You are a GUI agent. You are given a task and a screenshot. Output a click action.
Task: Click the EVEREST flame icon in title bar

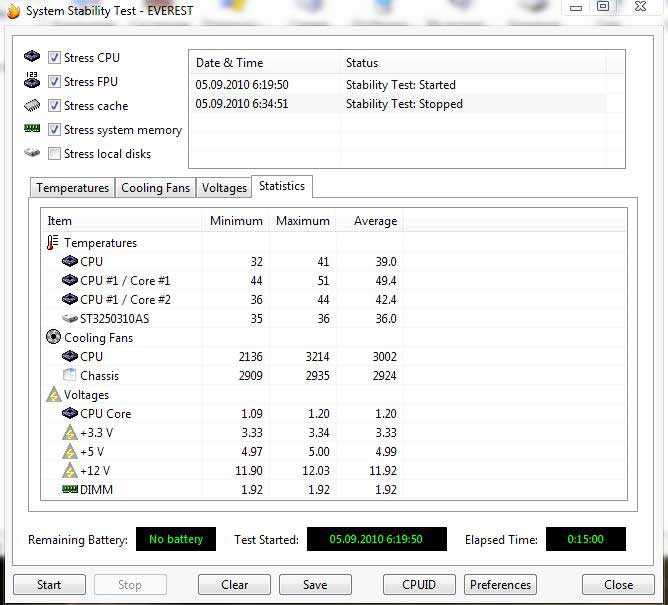(12, 9)
